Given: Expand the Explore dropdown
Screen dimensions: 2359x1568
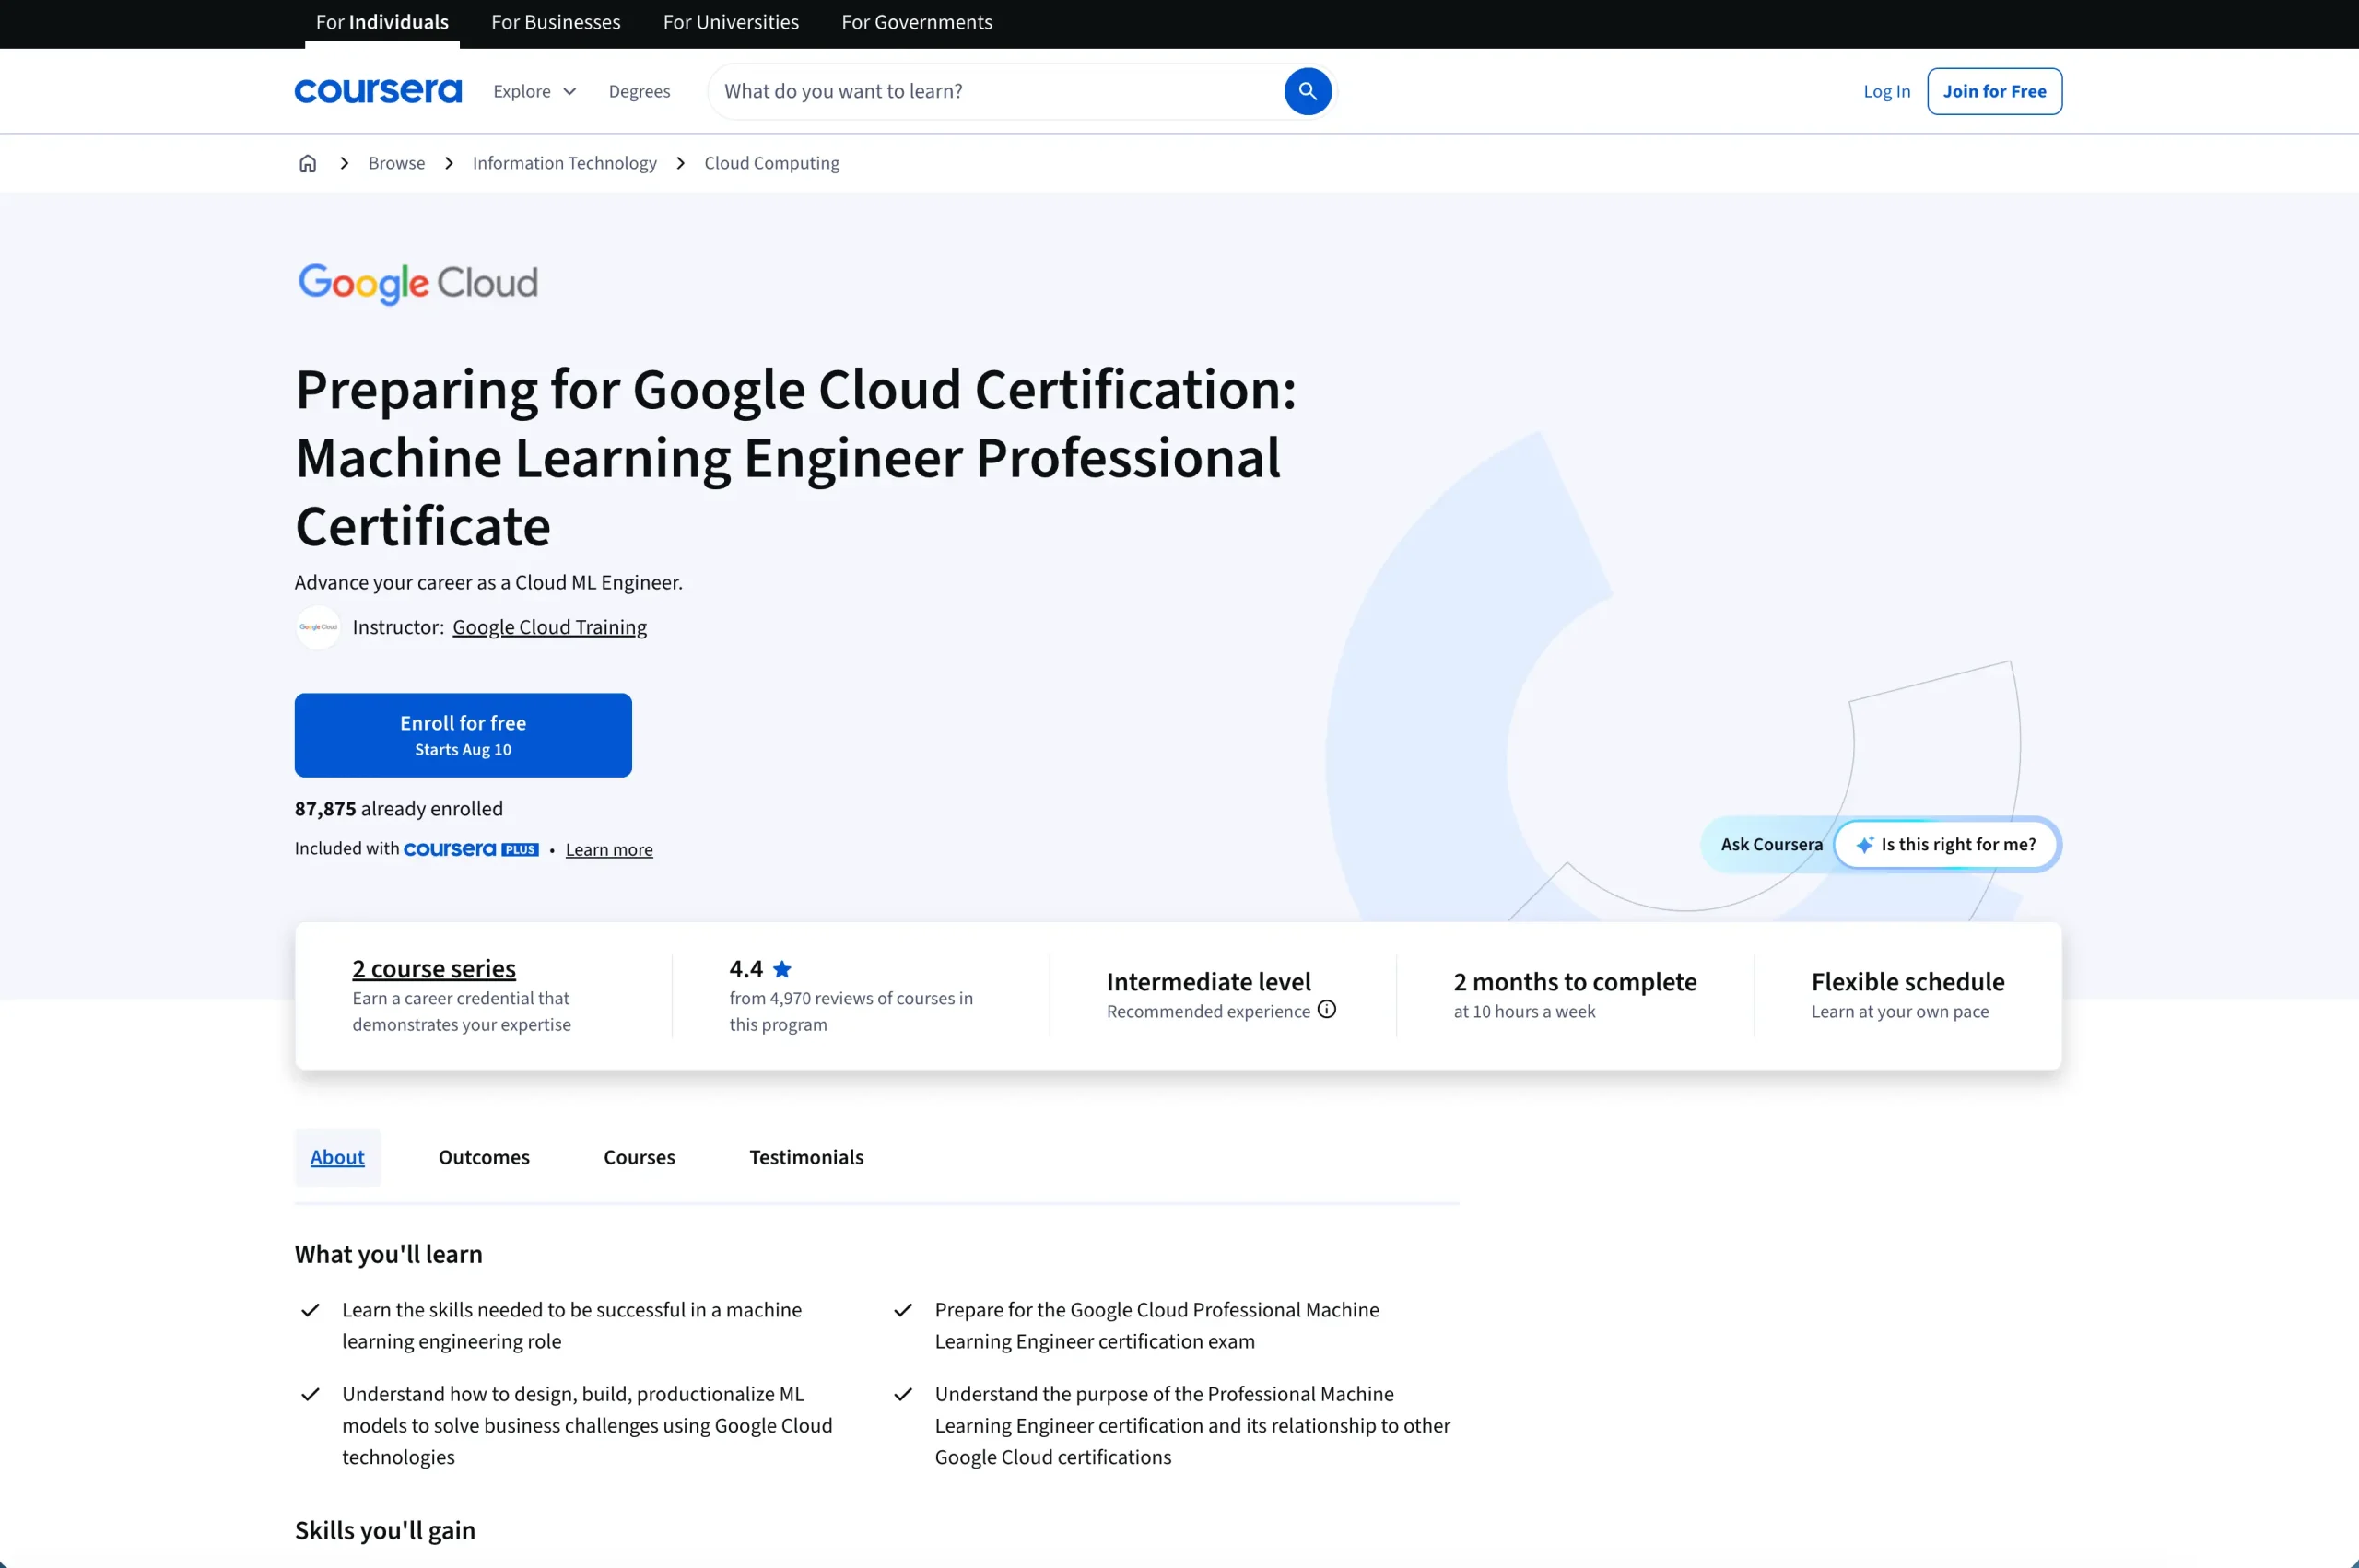Looking at the screenshot, I should [x=535, y=91].
